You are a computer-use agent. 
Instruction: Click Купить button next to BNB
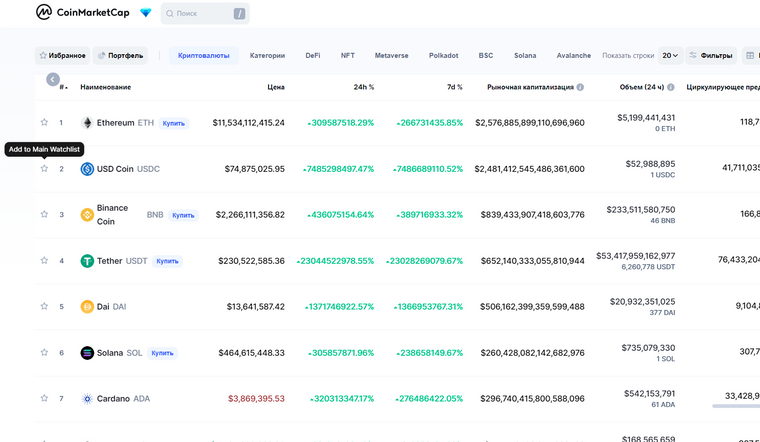(183, 215)
